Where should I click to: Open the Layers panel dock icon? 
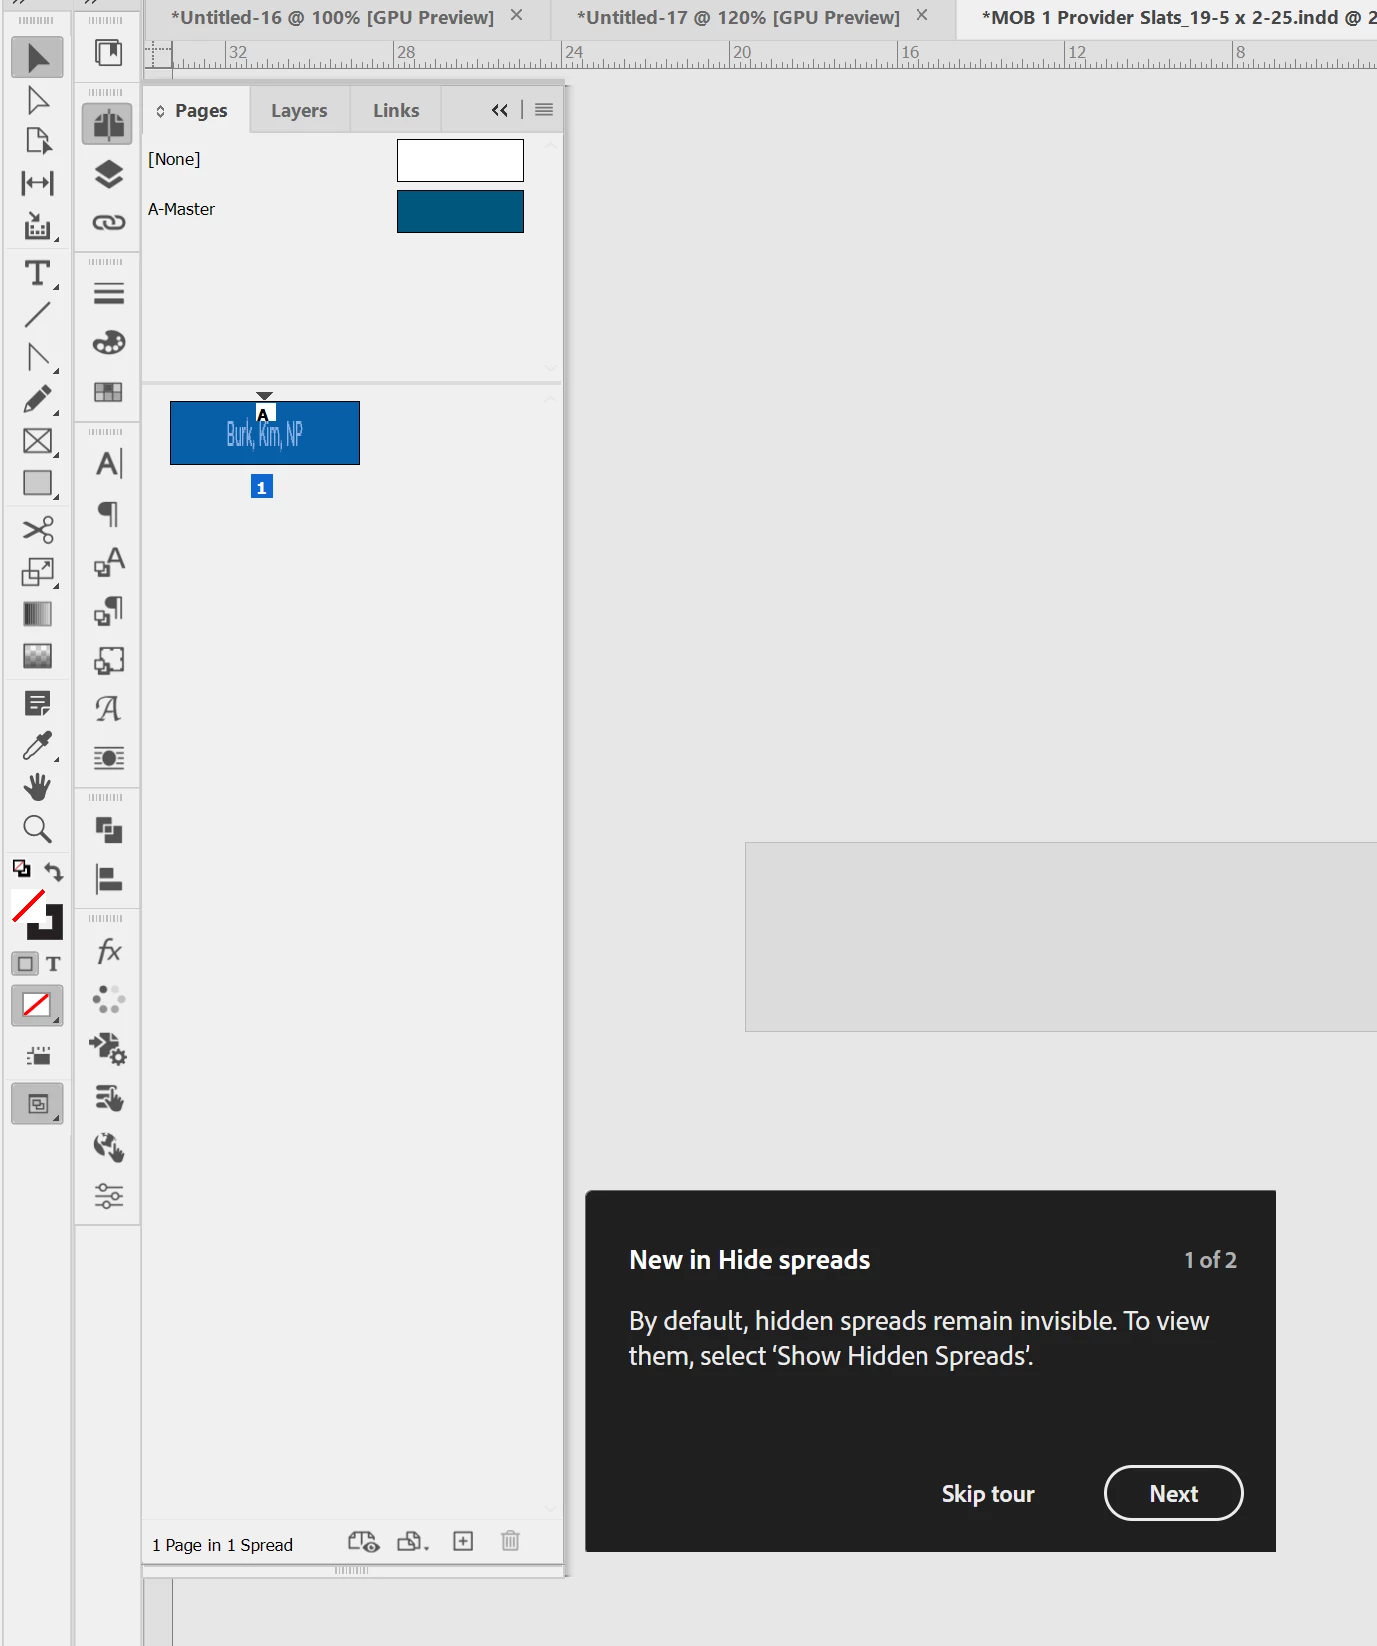108,174
